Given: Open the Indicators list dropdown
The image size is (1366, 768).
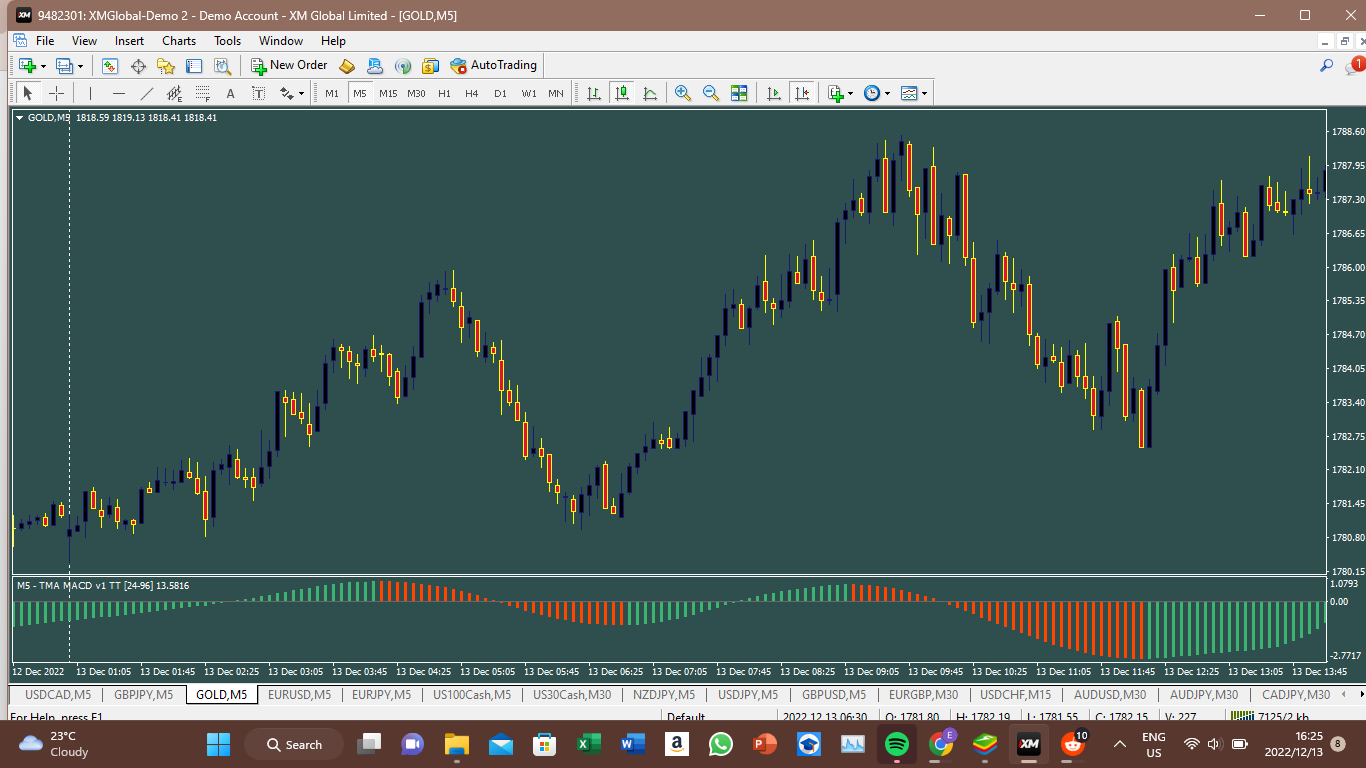Looking at the screenshot, I should (840, 93).
